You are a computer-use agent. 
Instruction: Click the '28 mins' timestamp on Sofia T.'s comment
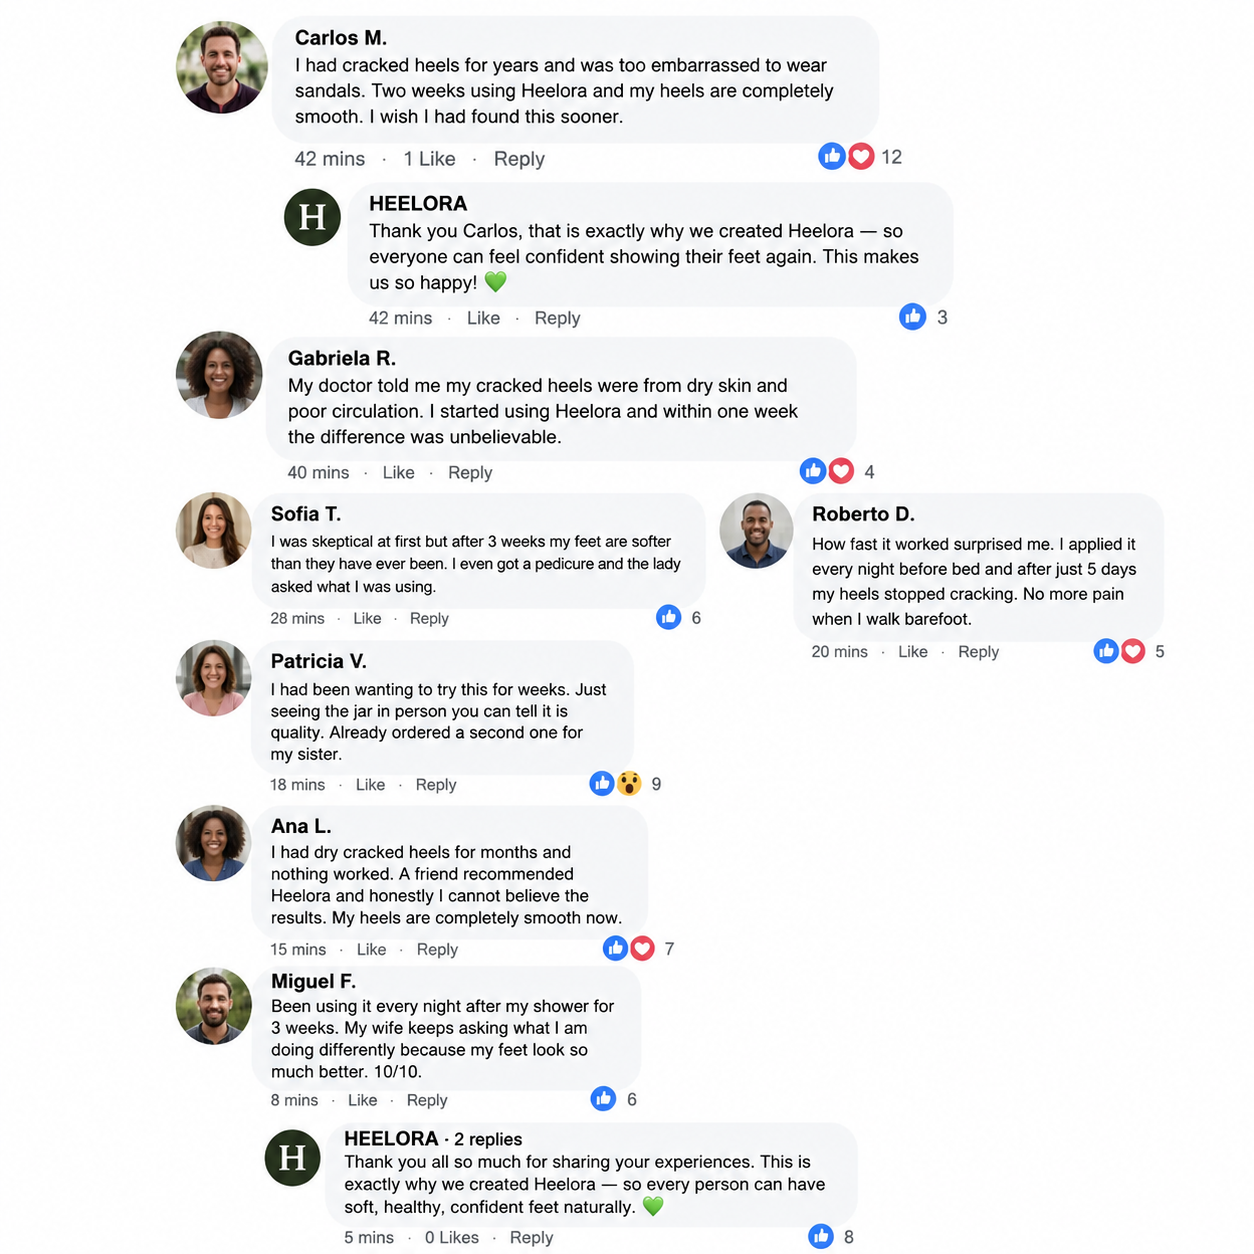click(x=297, y=618)
